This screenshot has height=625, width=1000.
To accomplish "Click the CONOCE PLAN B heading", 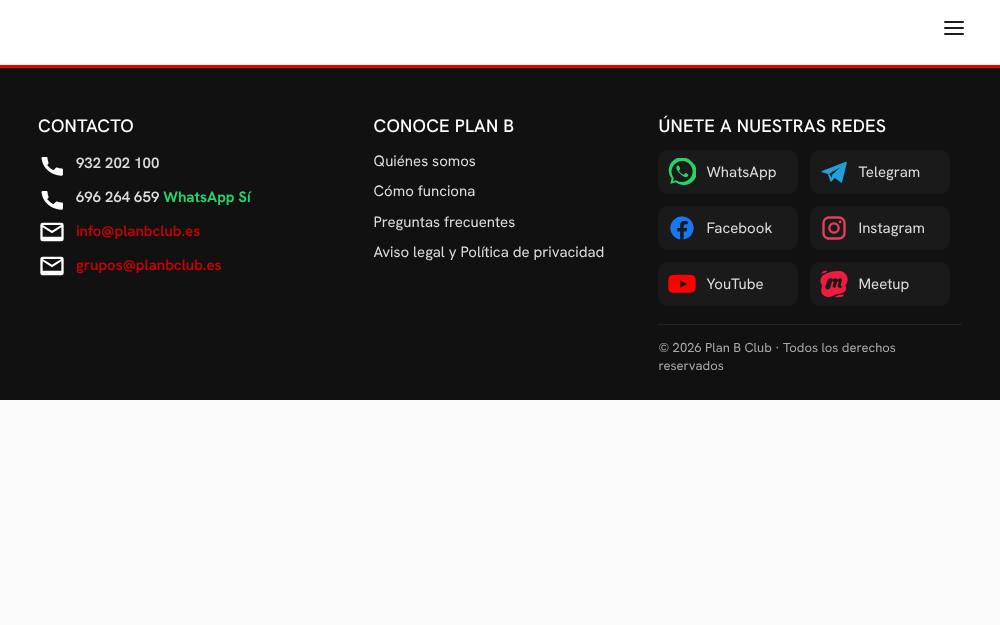I will 443,126.
